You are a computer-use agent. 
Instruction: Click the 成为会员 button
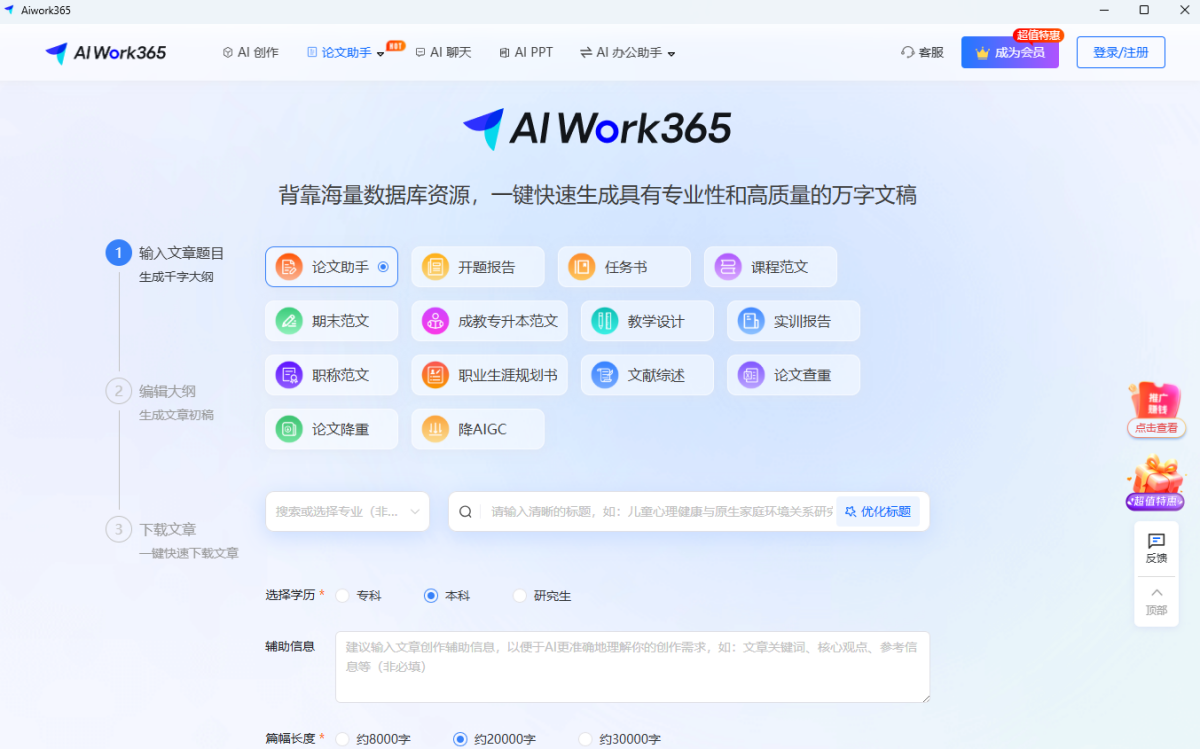point(1010,52)
